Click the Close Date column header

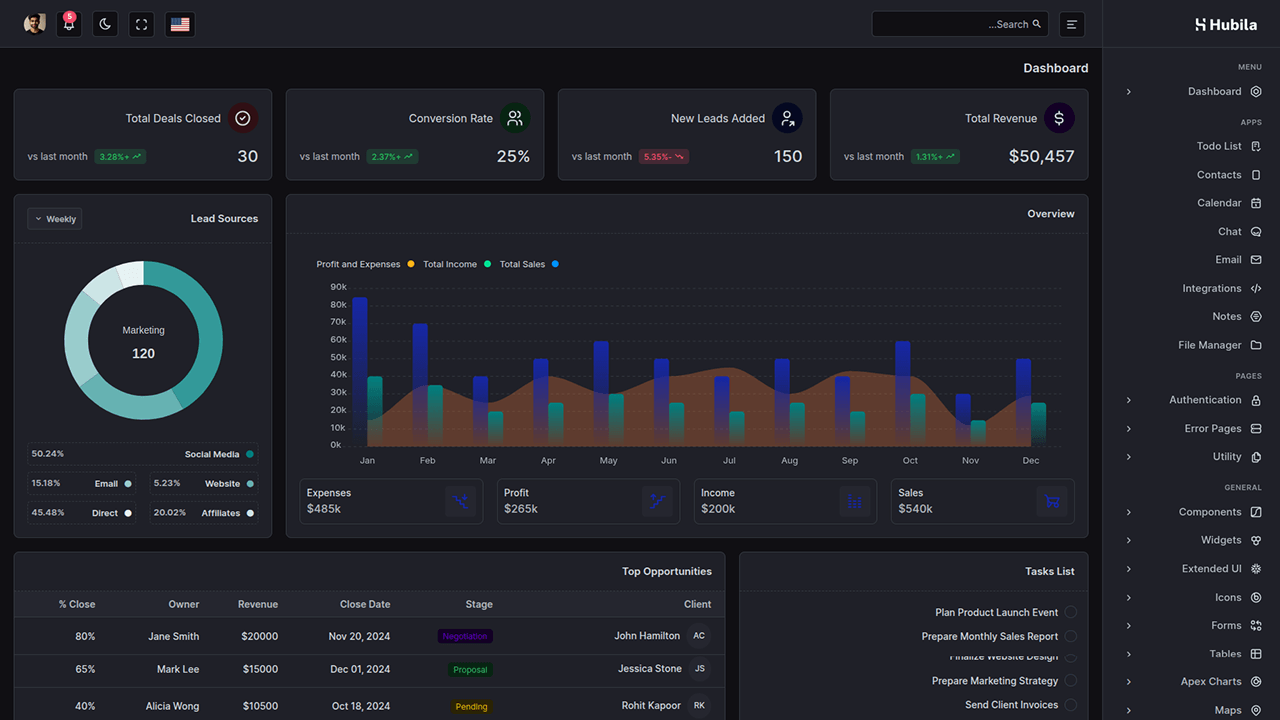coord(365,604)
